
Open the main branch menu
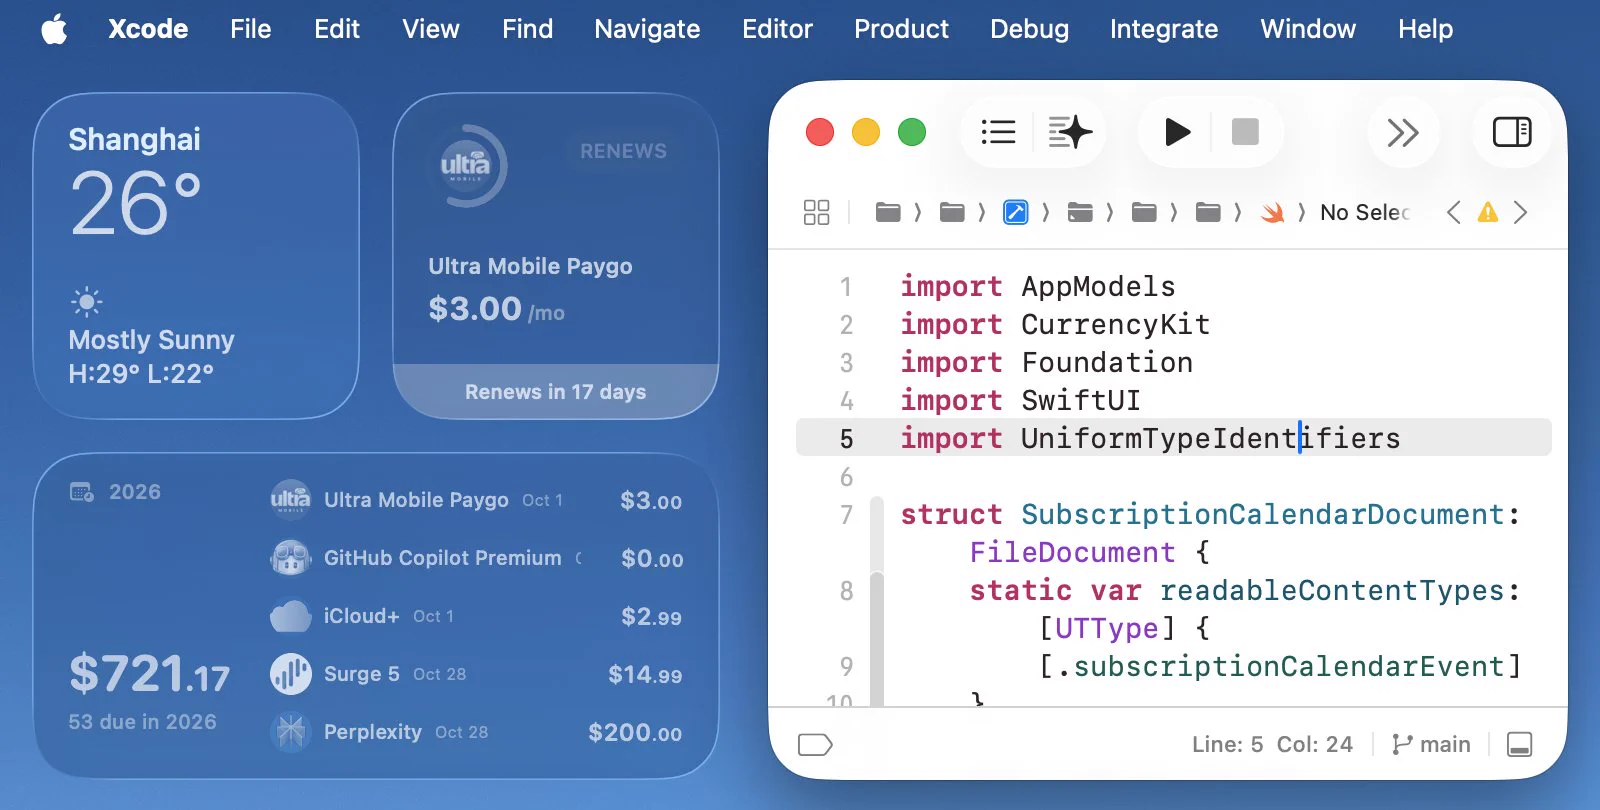(1431, 744)
